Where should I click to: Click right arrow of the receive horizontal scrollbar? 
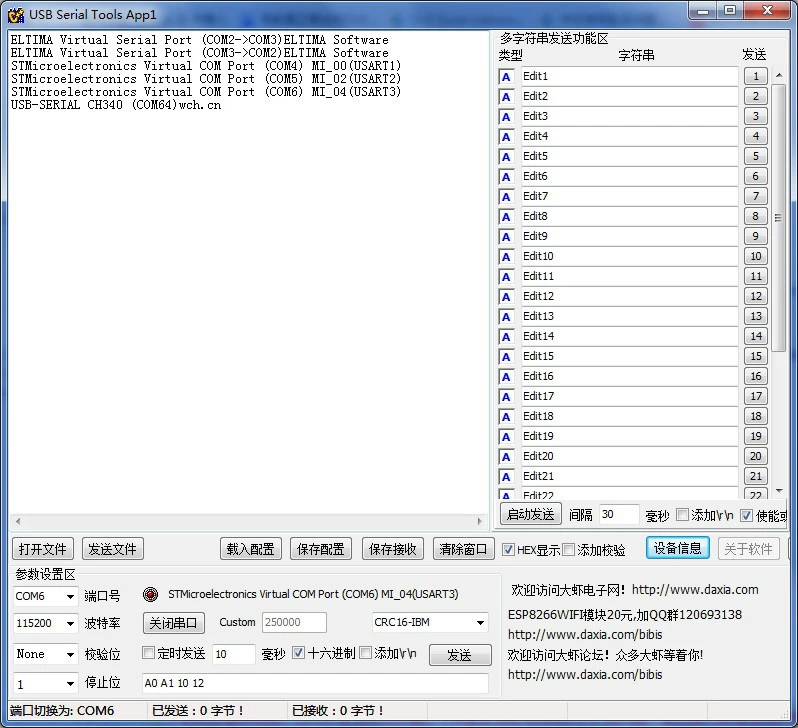pos(479,521)
